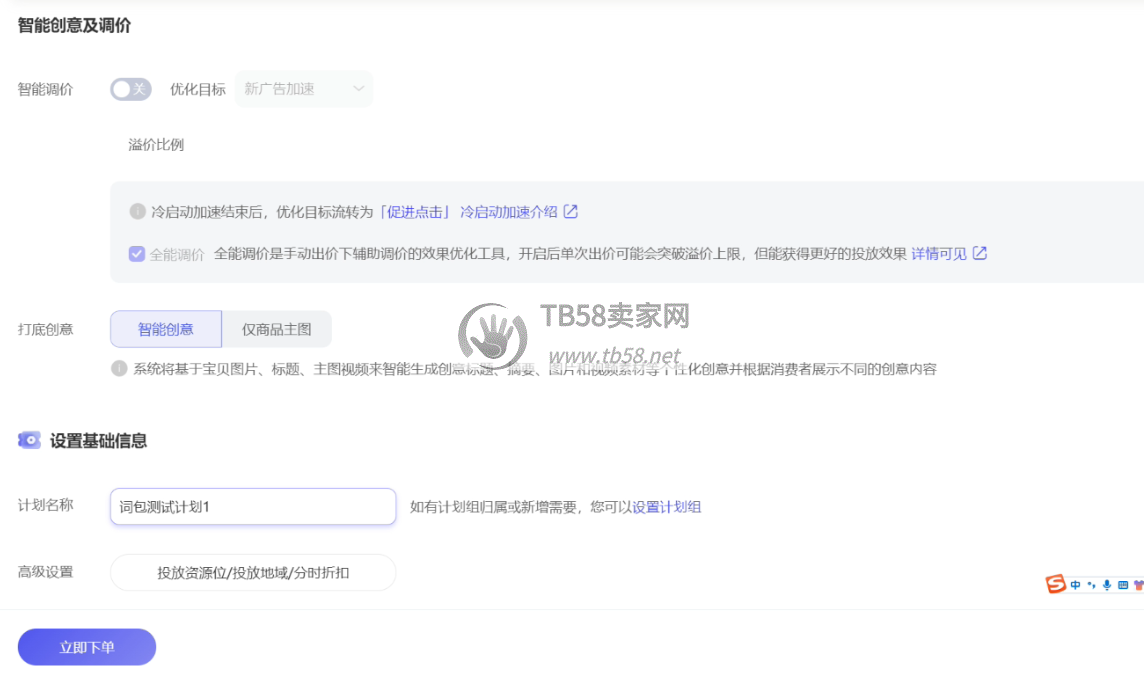Open the 设置计划组 link
This screenshot has height=673, width=1144.
pos(666,507)
